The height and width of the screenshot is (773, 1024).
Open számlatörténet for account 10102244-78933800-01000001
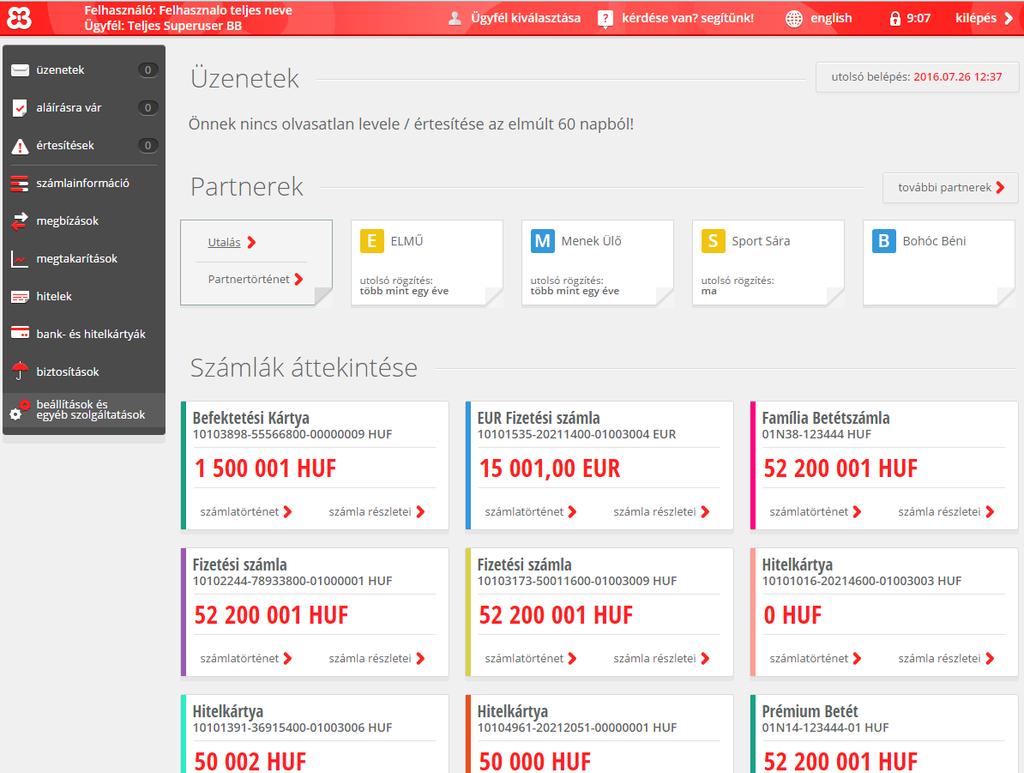click(x=246, y=659)
